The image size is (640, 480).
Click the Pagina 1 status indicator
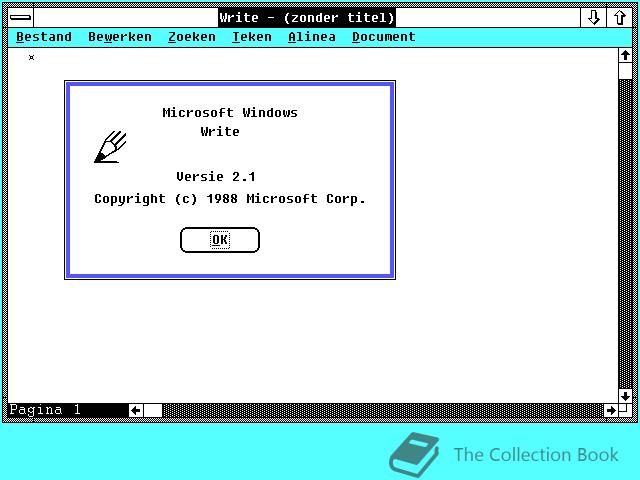(x=45, y=410)
